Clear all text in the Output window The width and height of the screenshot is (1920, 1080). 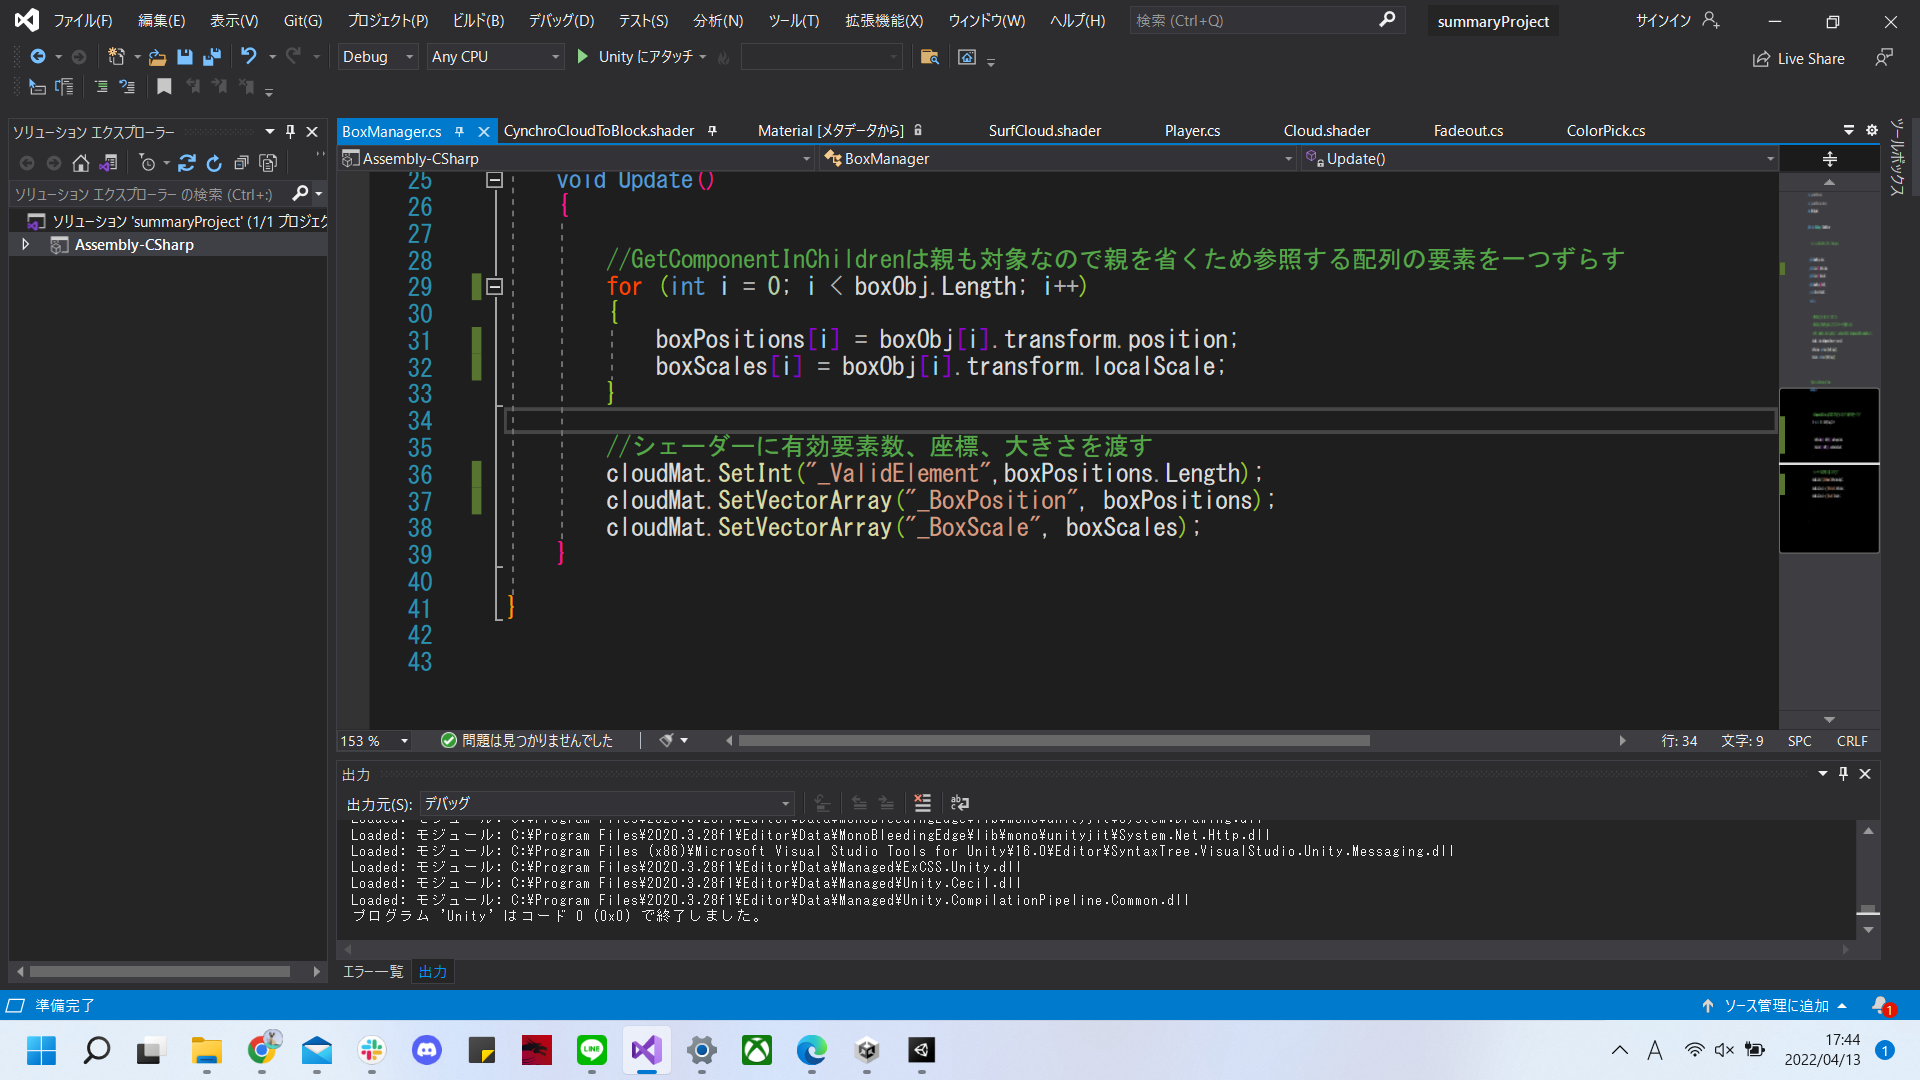pyautogui.click(x=922, y=803)
